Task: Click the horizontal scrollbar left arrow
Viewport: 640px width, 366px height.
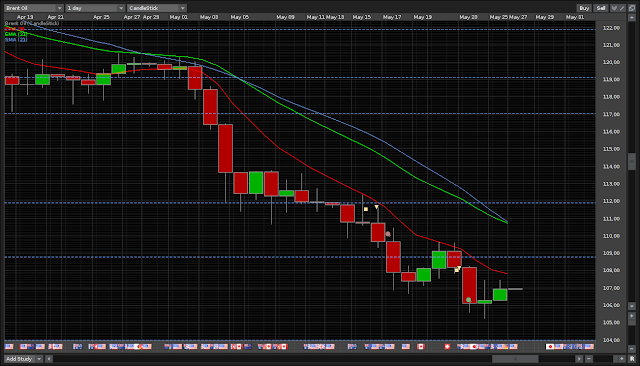Action: coord(49,359)
